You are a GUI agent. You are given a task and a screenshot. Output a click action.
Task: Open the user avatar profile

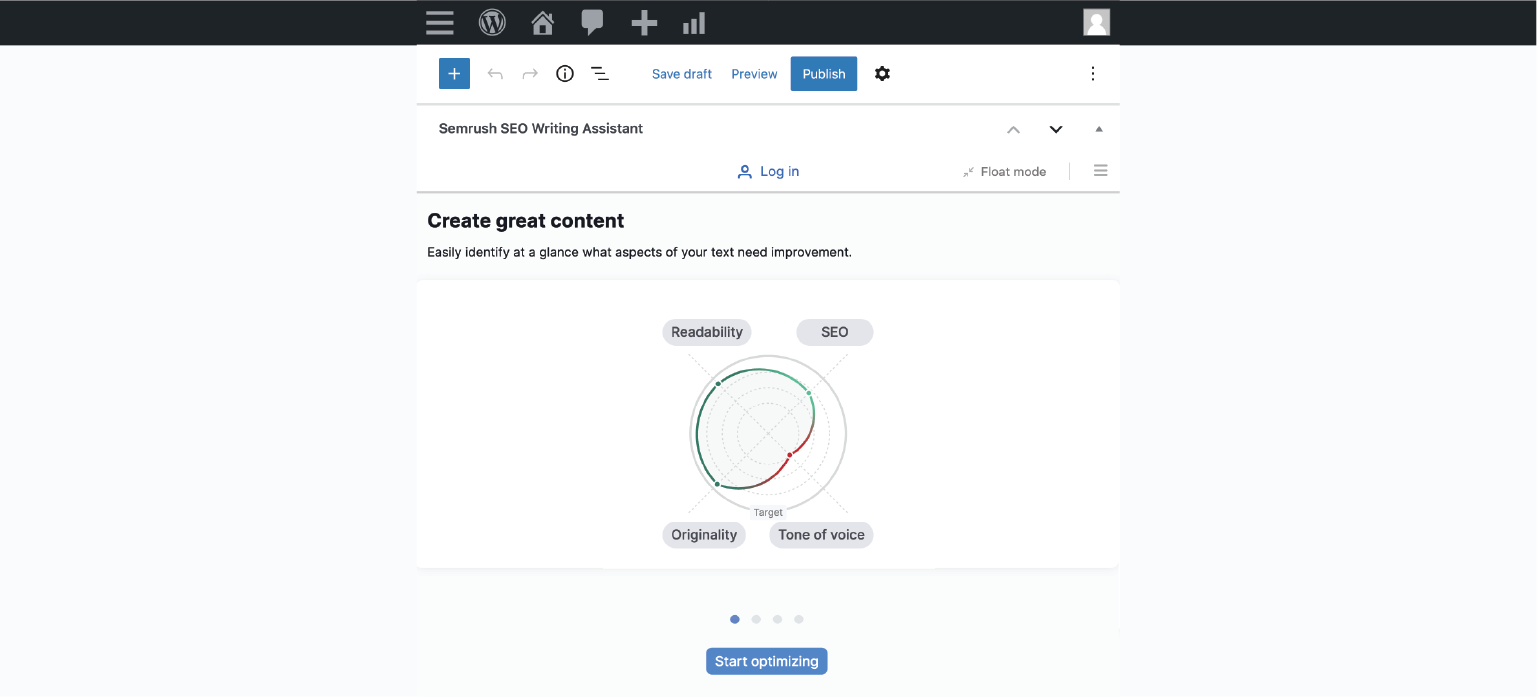tap(1097, 22)
